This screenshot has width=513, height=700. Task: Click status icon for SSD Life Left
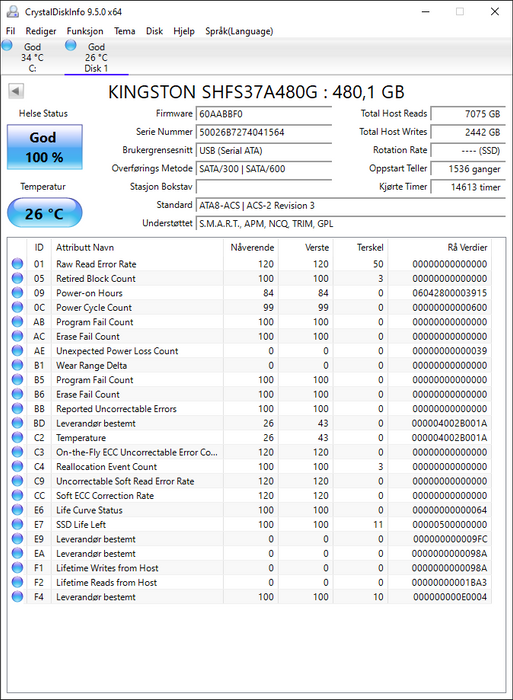click(17, 525)
